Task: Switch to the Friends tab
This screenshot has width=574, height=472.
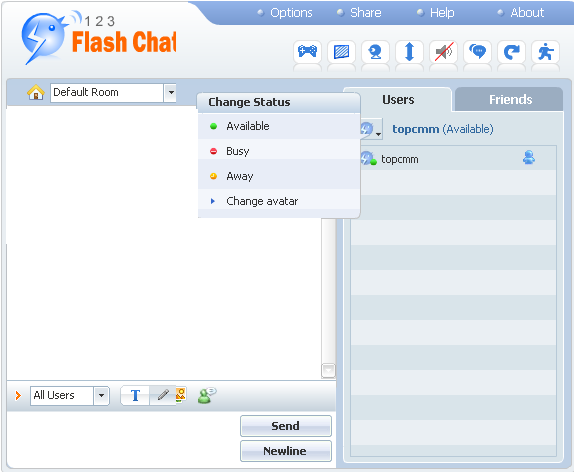Action: 510,100
